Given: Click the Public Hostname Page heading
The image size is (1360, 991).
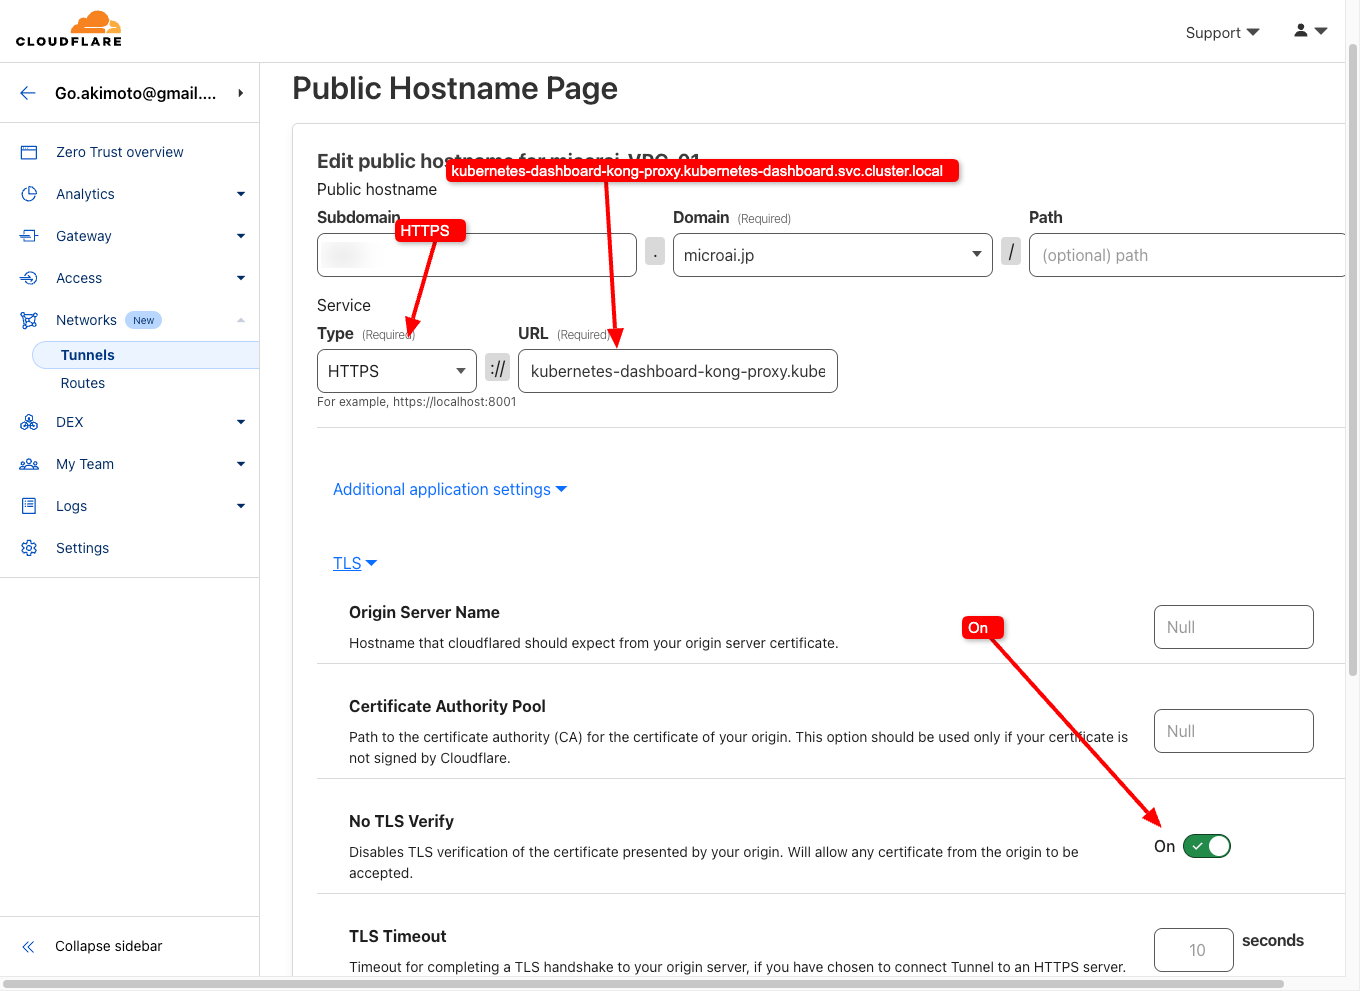Looking at the screenshot, I should 455,88.
